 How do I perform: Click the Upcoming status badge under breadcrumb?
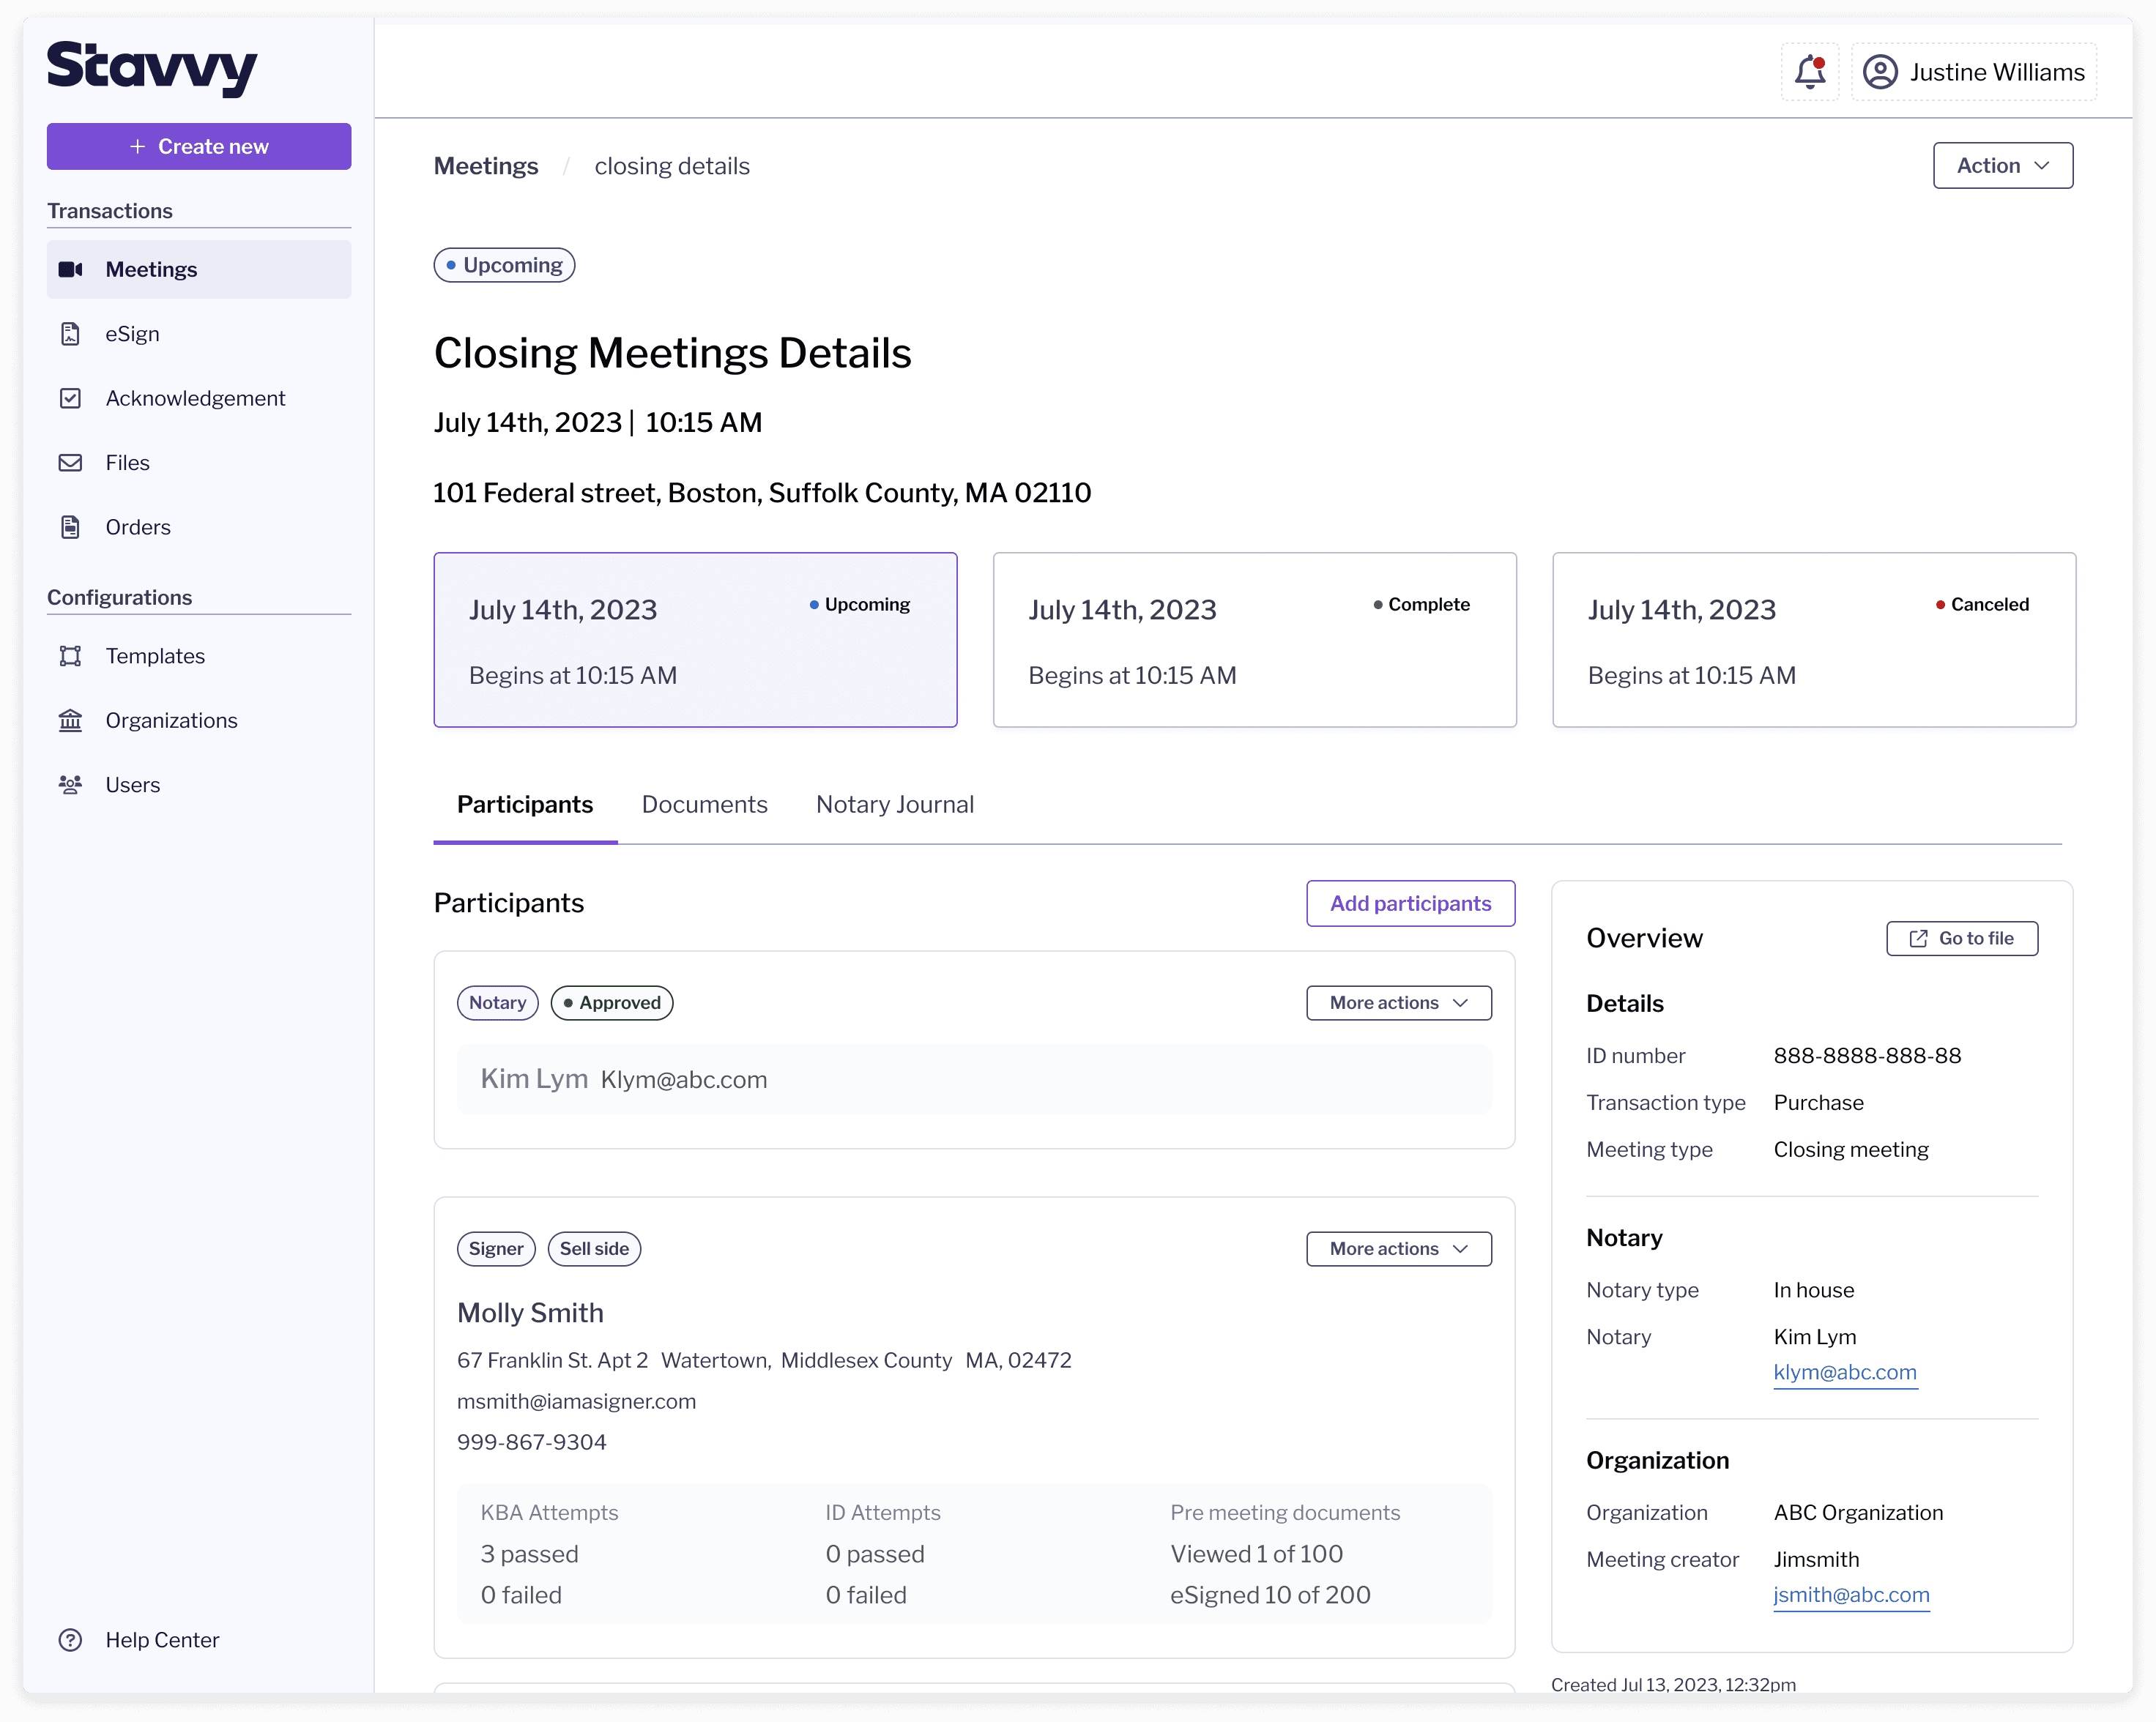(x=504, y=265)
